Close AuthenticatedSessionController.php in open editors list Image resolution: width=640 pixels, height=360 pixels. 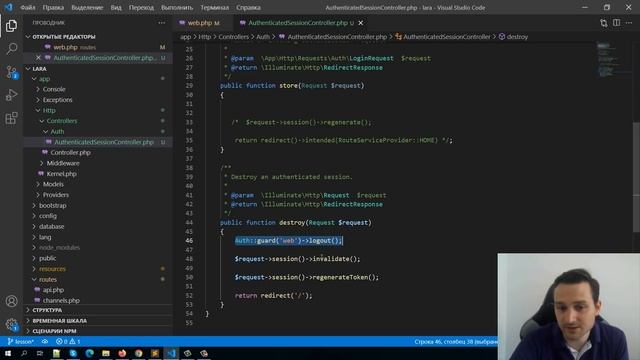[38, 58]
